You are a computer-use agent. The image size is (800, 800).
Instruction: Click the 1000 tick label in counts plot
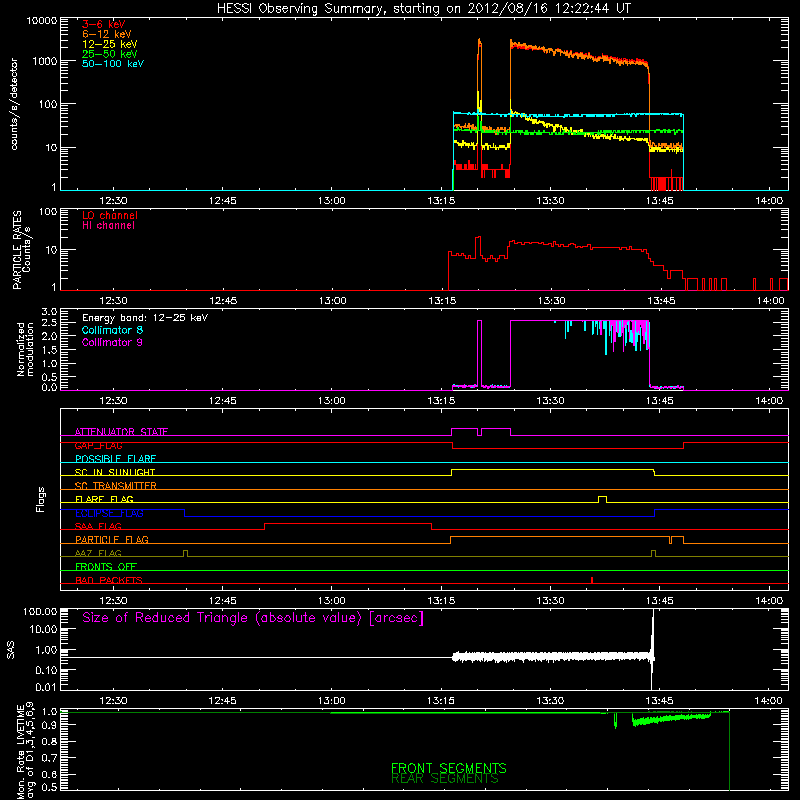point(45,61)
